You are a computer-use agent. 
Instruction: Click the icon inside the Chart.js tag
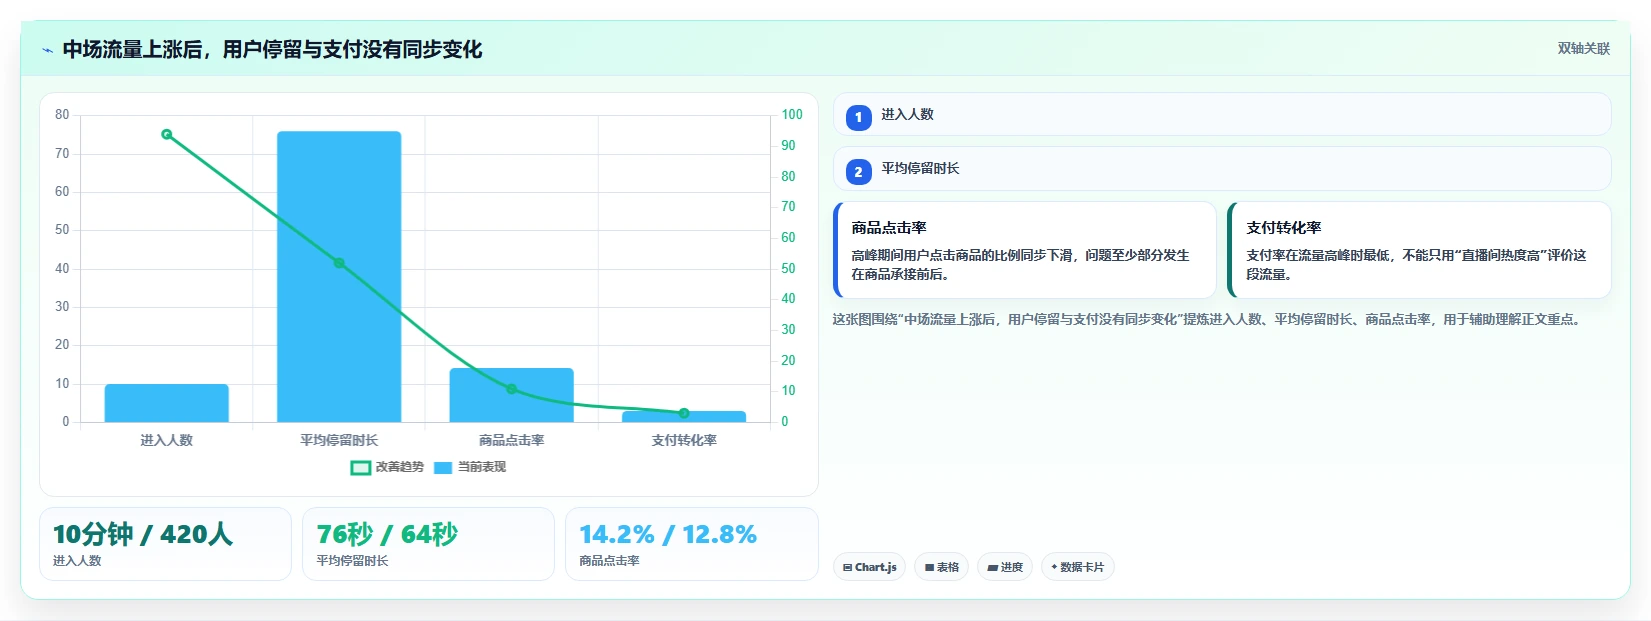tap(847, 568)
